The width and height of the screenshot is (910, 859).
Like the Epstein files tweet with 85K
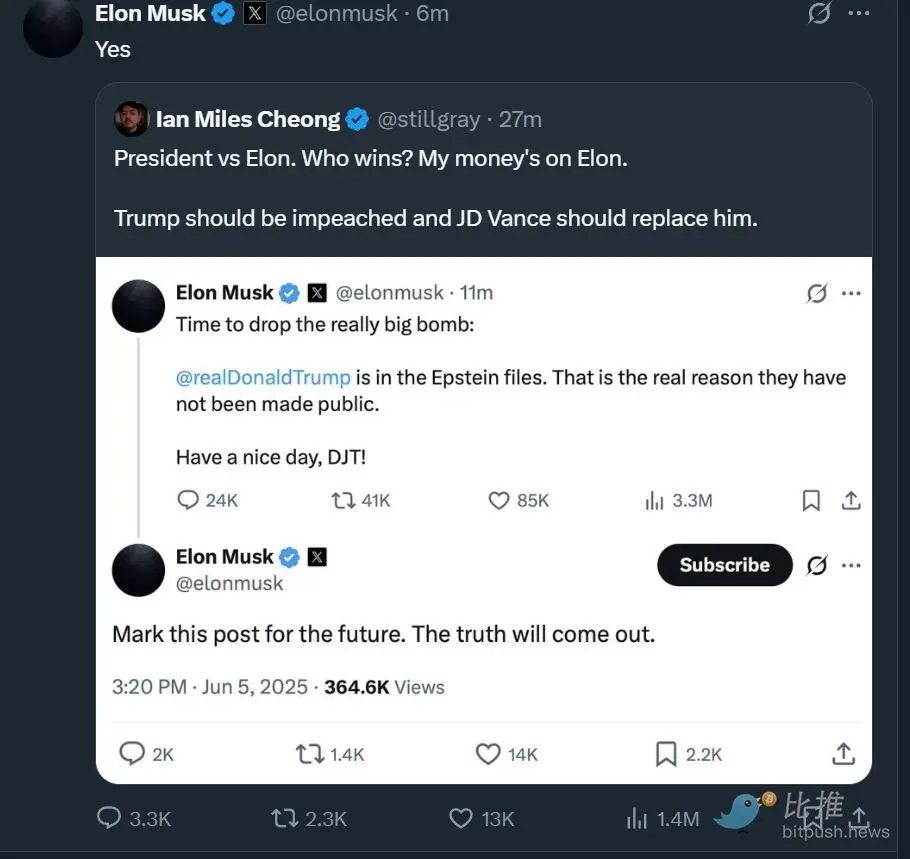pos(499,500)
